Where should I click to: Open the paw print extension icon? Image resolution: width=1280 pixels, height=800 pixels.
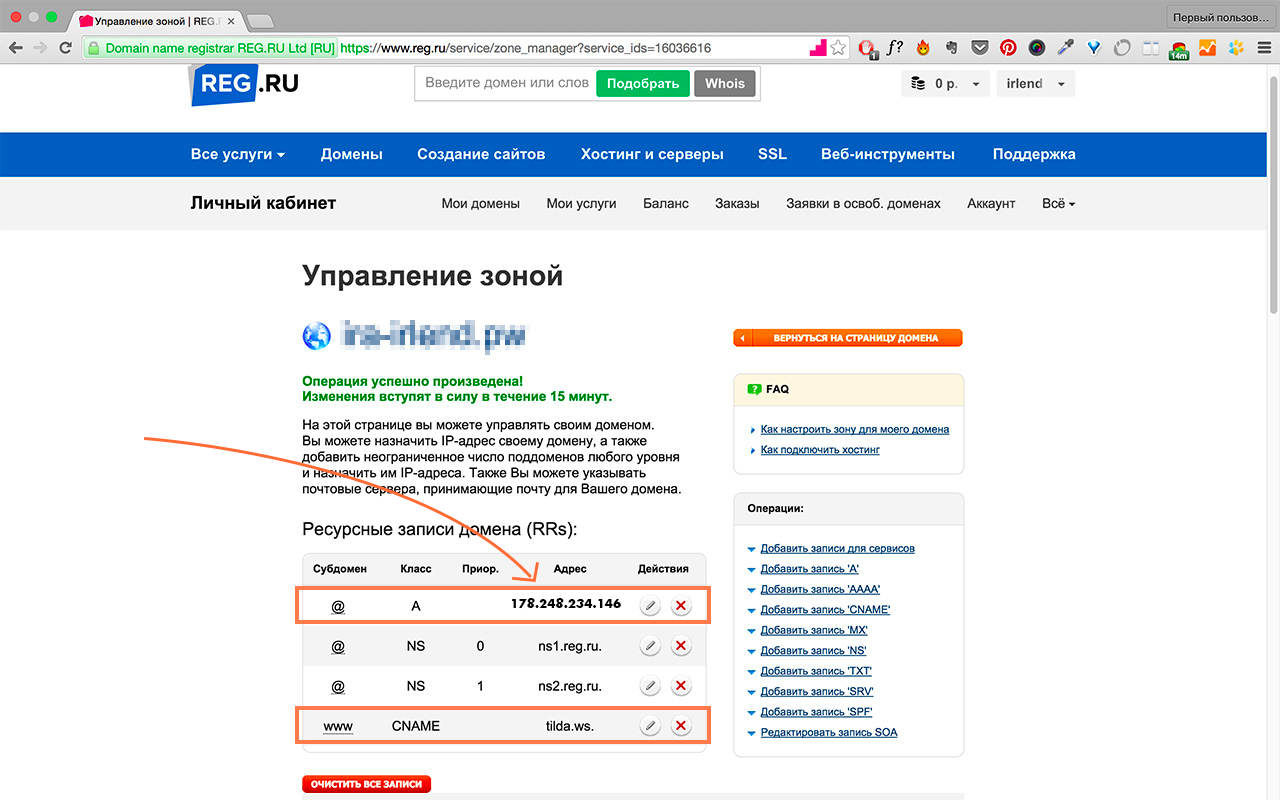point(1236,47)
